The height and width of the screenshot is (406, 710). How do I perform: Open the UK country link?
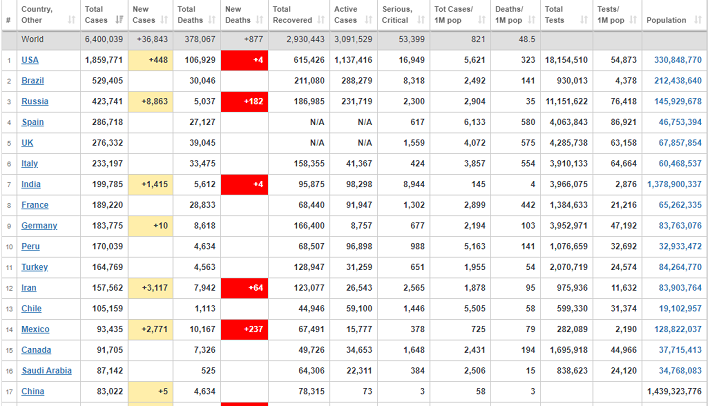[x=27, y=143]
